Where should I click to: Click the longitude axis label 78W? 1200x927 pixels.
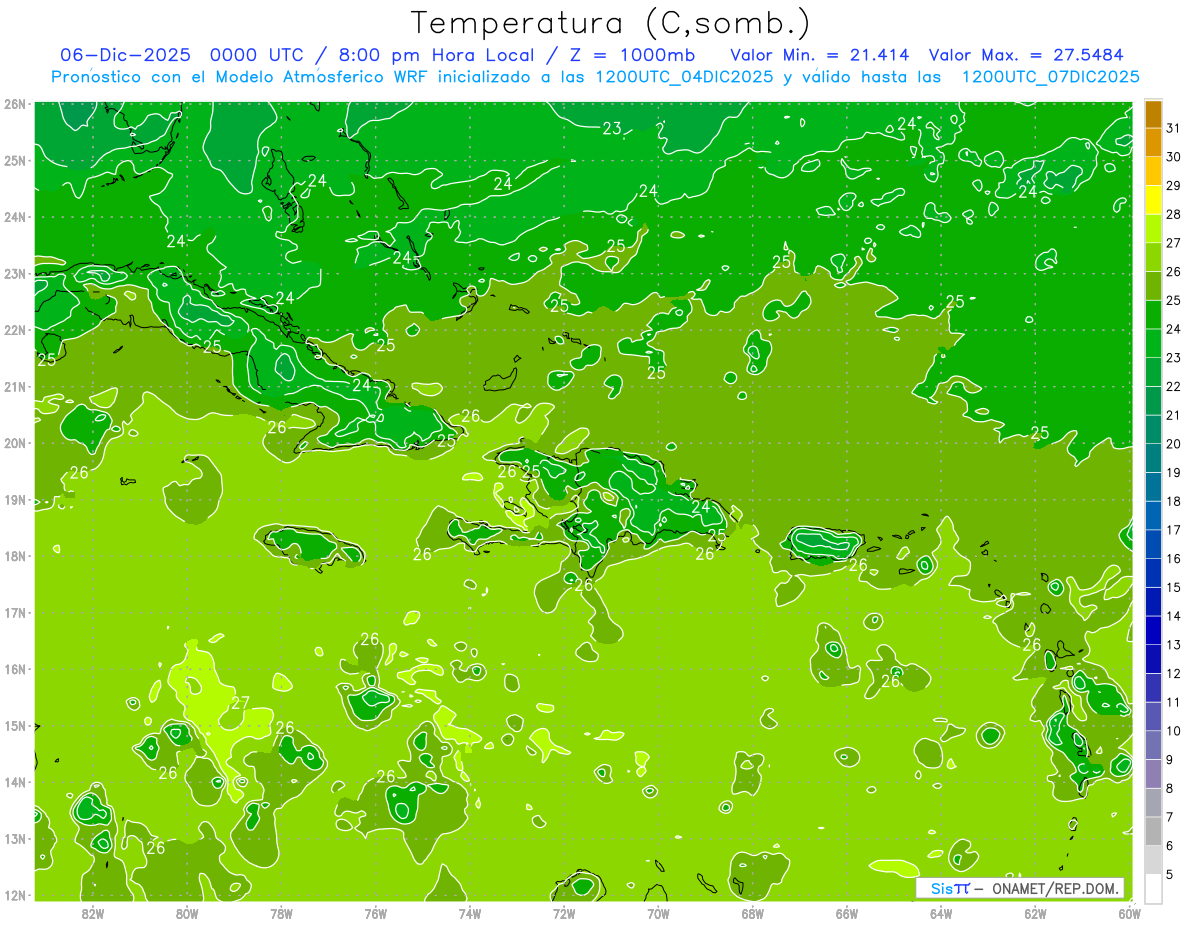(x=281, y=912)
